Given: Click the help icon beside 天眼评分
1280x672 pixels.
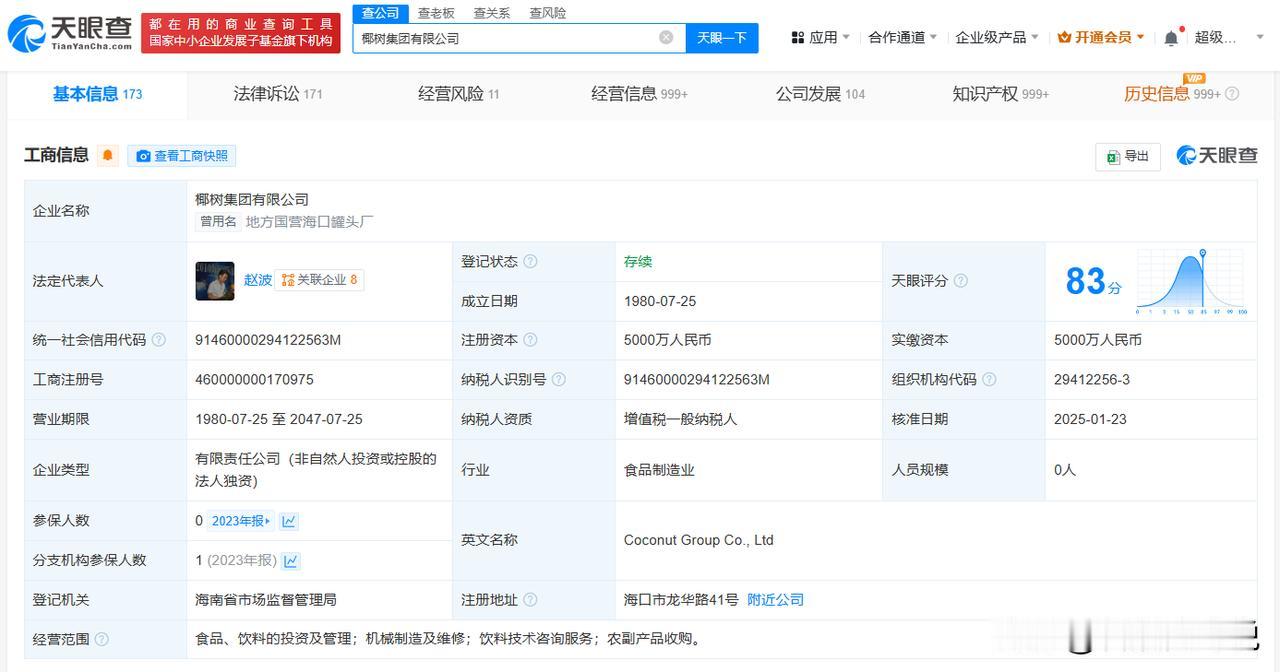Looking at the screenshot, I should click(x=960, y=281).
